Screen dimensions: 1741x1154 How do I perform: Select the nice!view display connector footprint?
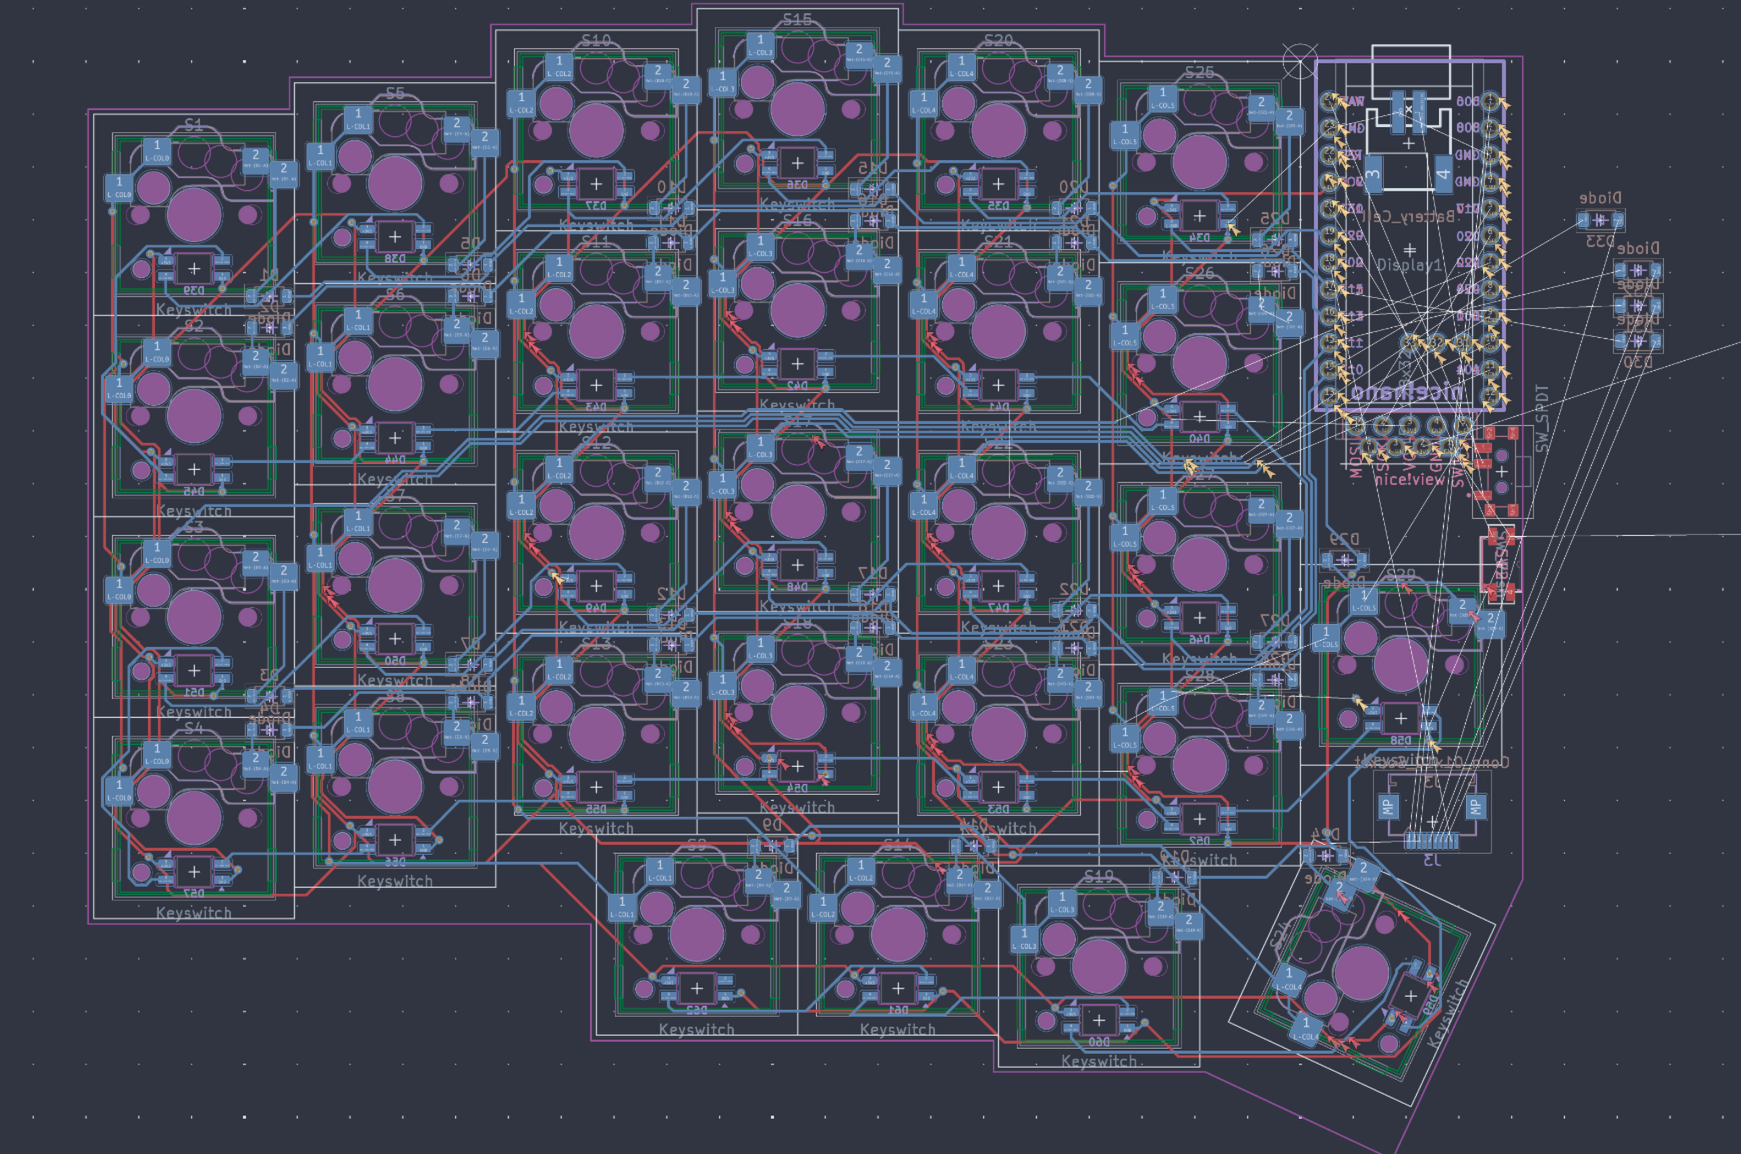(x=1405, y=435)
